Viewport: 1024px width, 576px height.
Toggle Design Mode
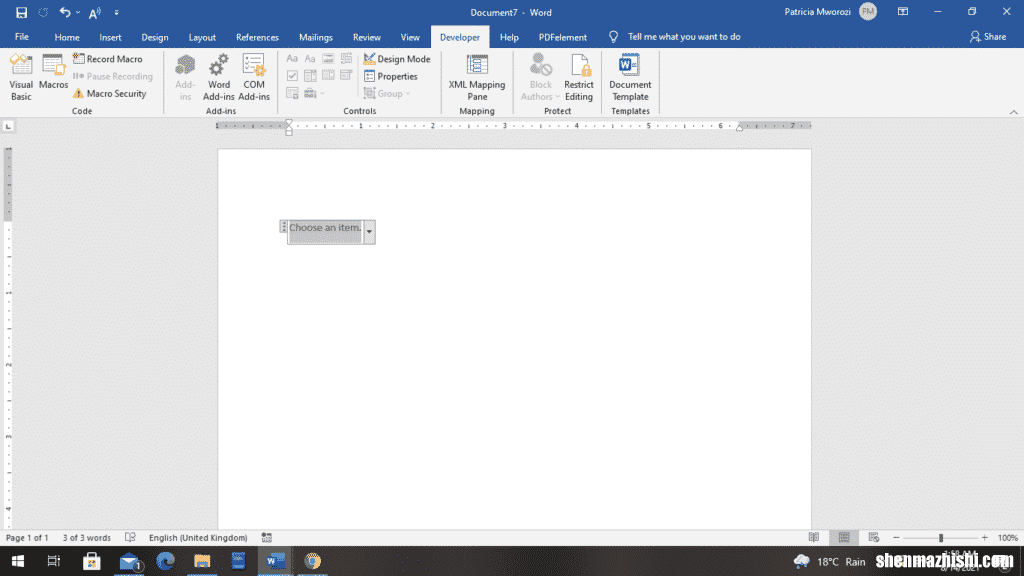pos(397,59)
